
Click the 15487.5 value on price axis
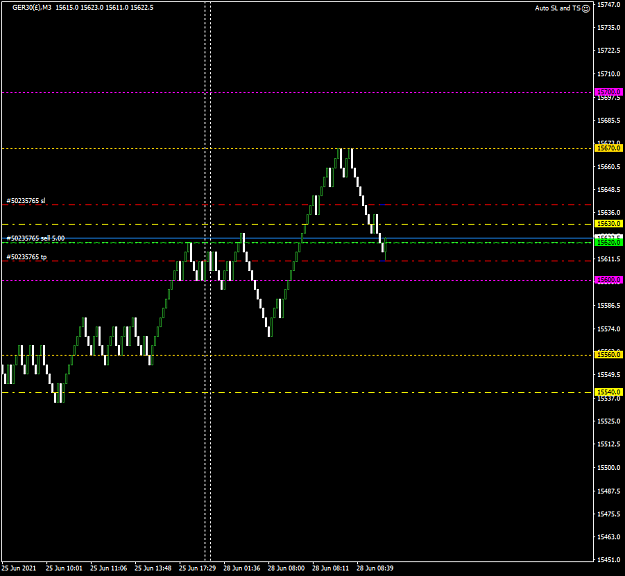pos(608,491)
